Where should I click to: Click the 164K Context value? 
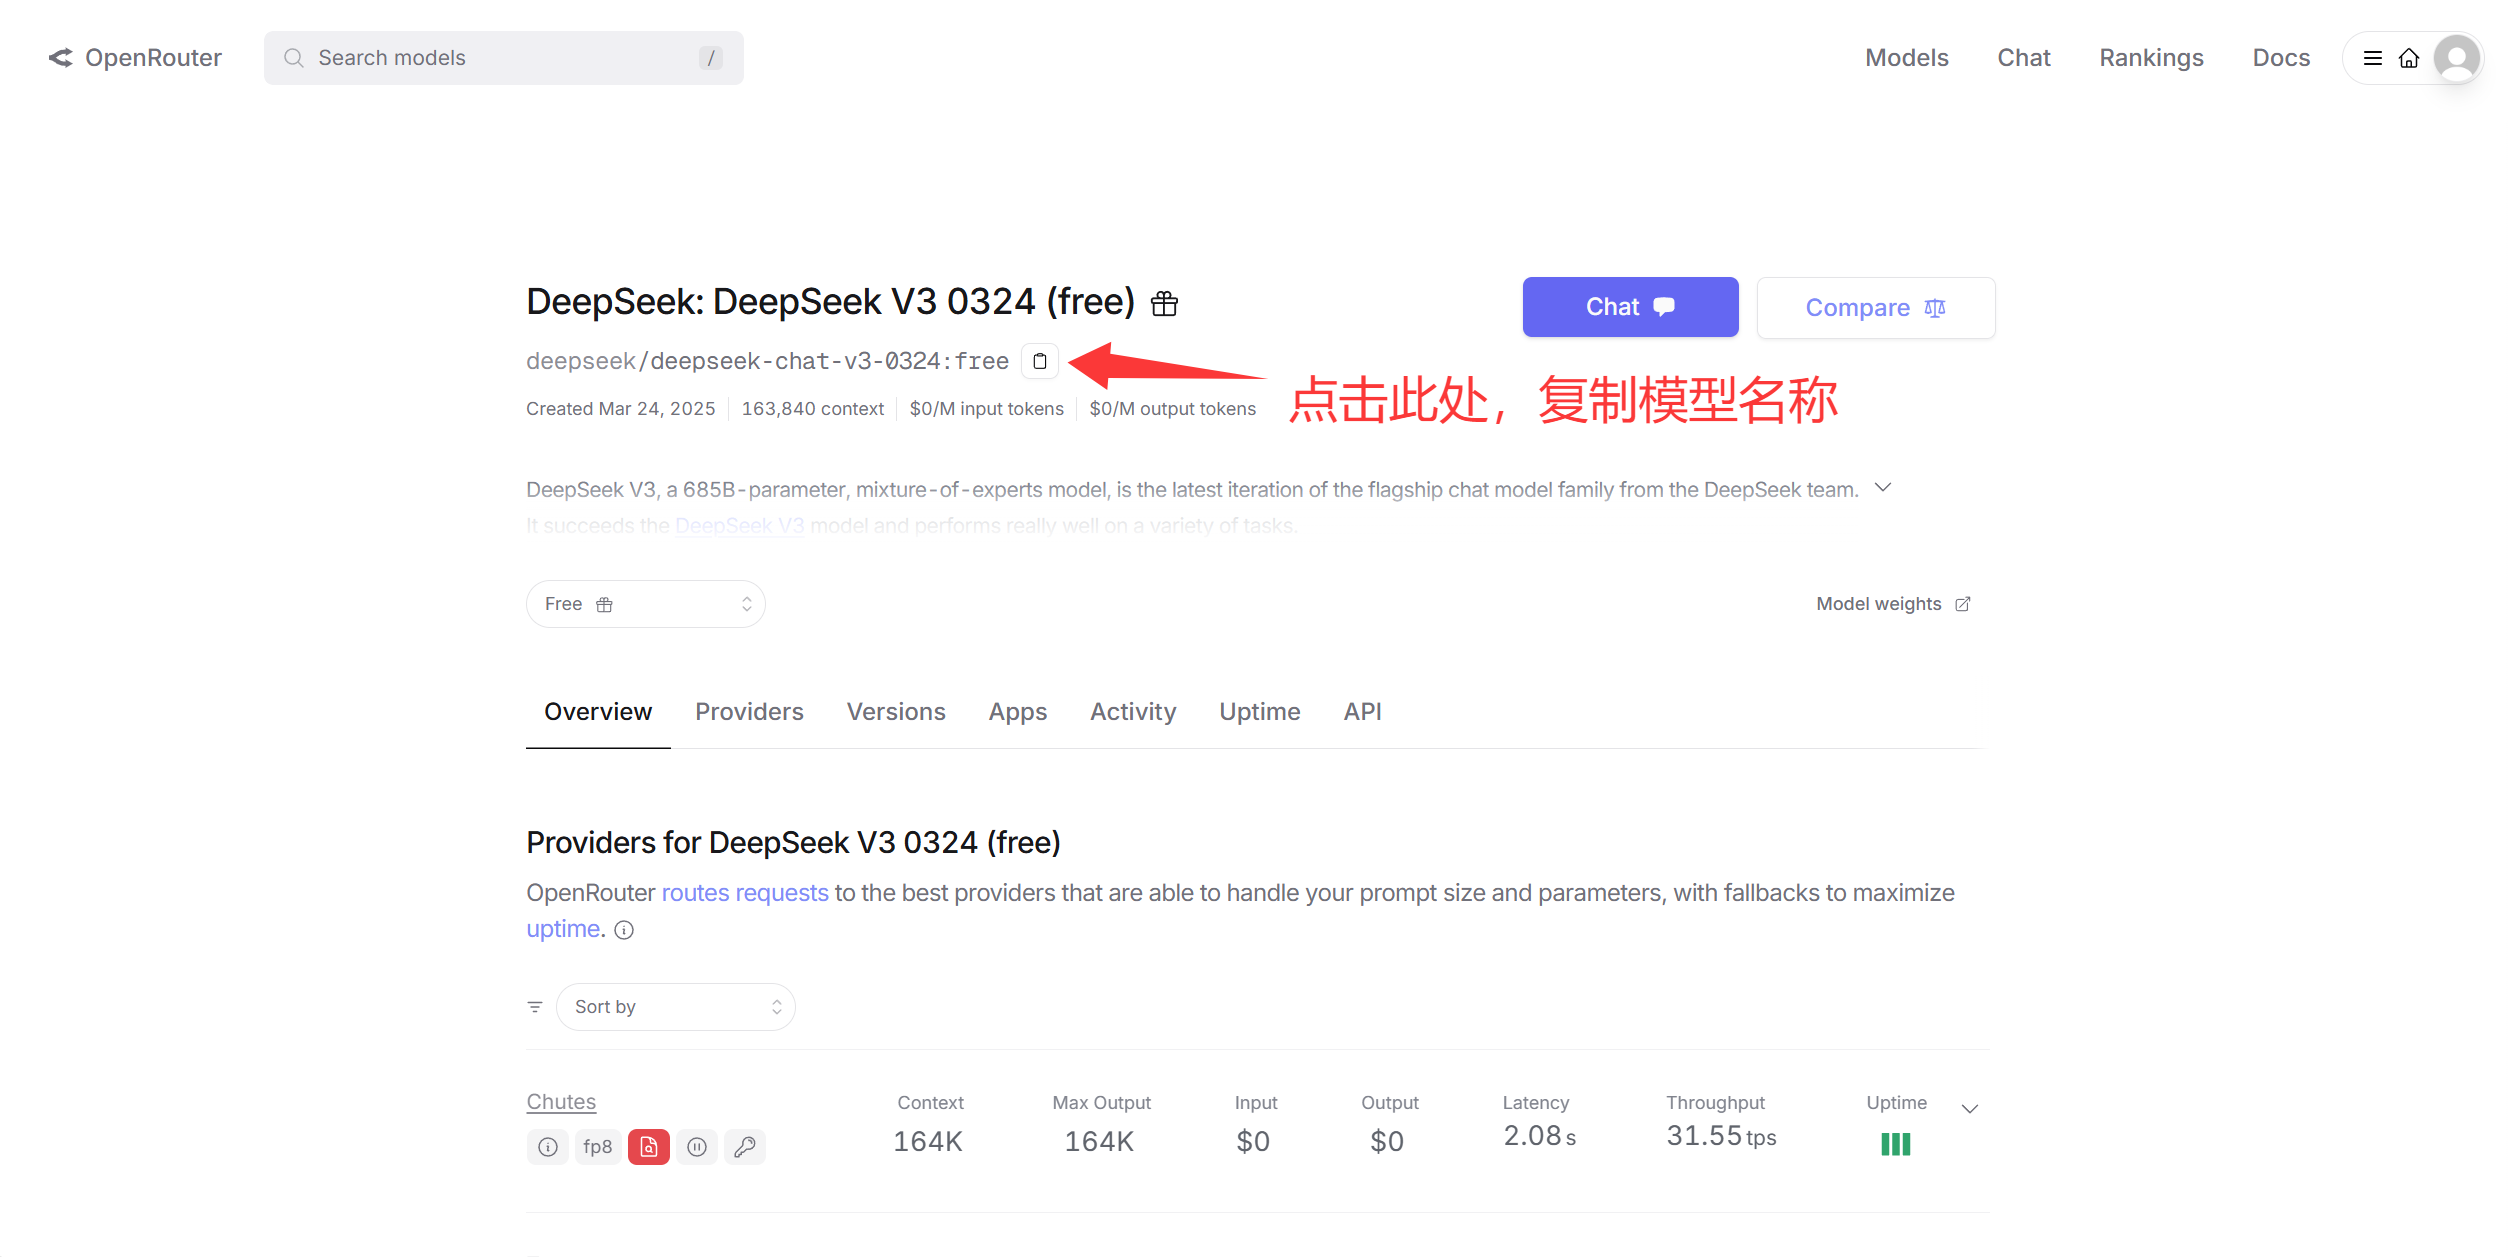(x=928, y=1141)
